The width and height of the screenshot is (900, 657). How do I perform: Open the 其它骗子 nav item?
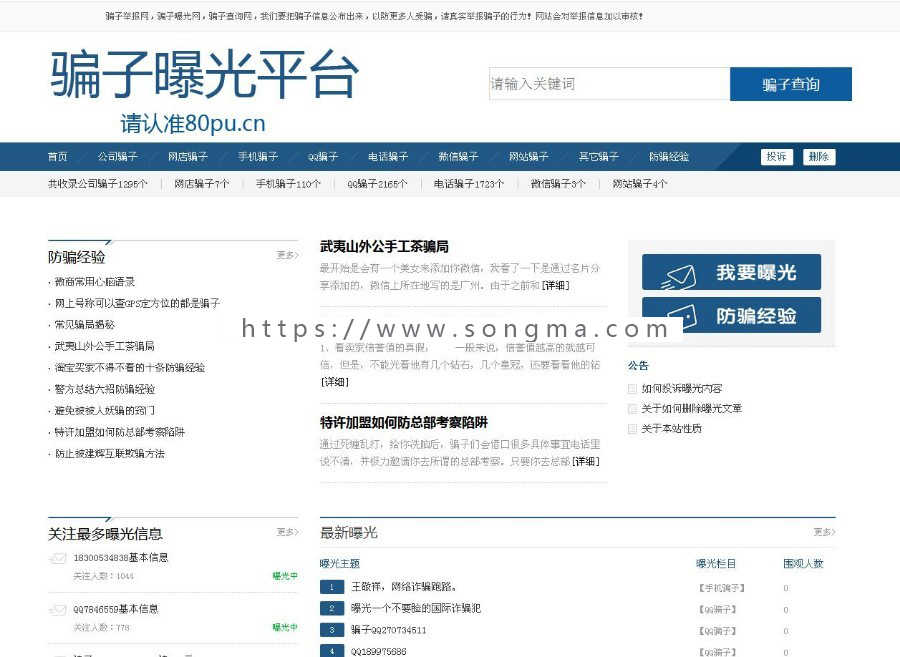tap(599, 156)
